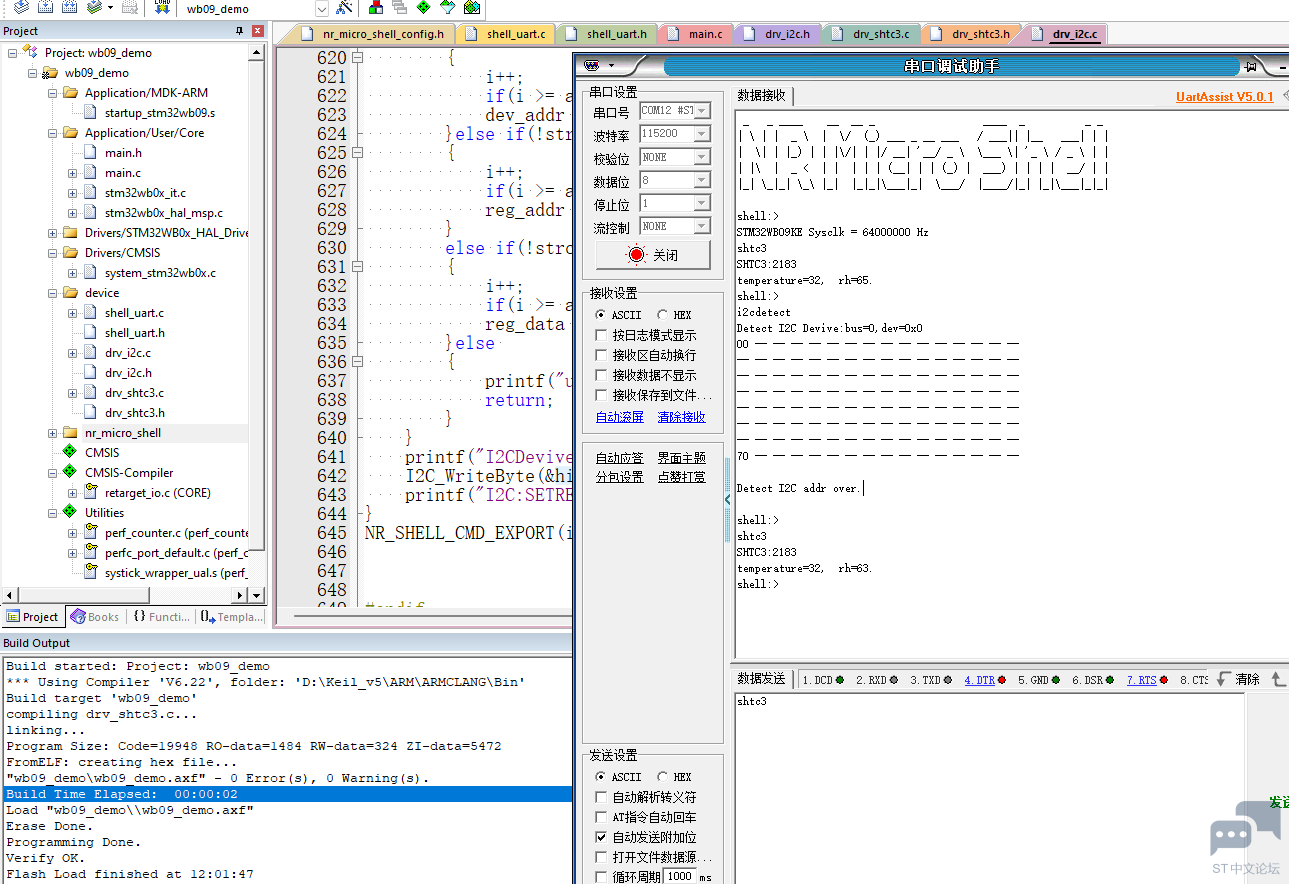Click the 清除接收 link
The image size is (1289, 884).
(681, 417)
